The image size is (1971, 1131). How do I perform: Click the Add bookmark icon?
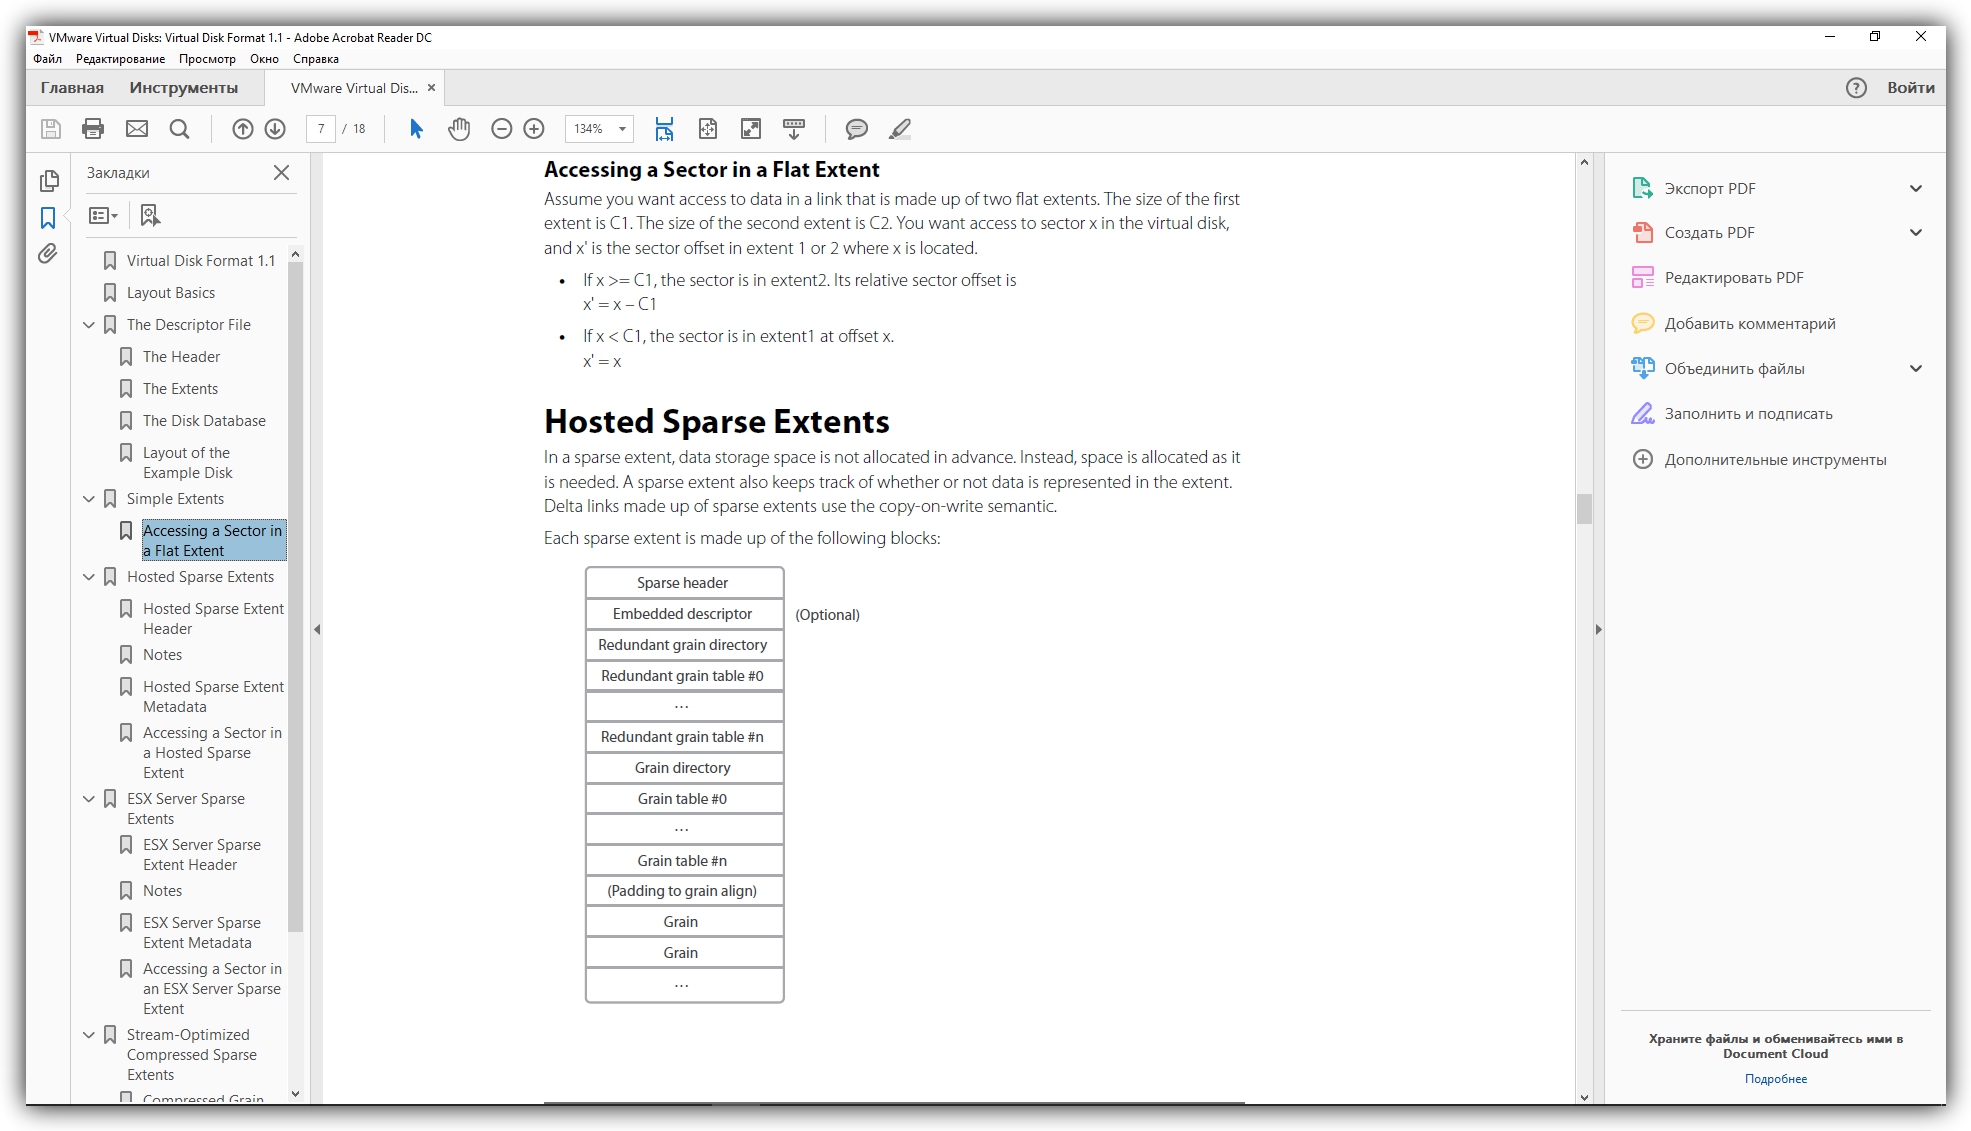(x=150, y=214)
